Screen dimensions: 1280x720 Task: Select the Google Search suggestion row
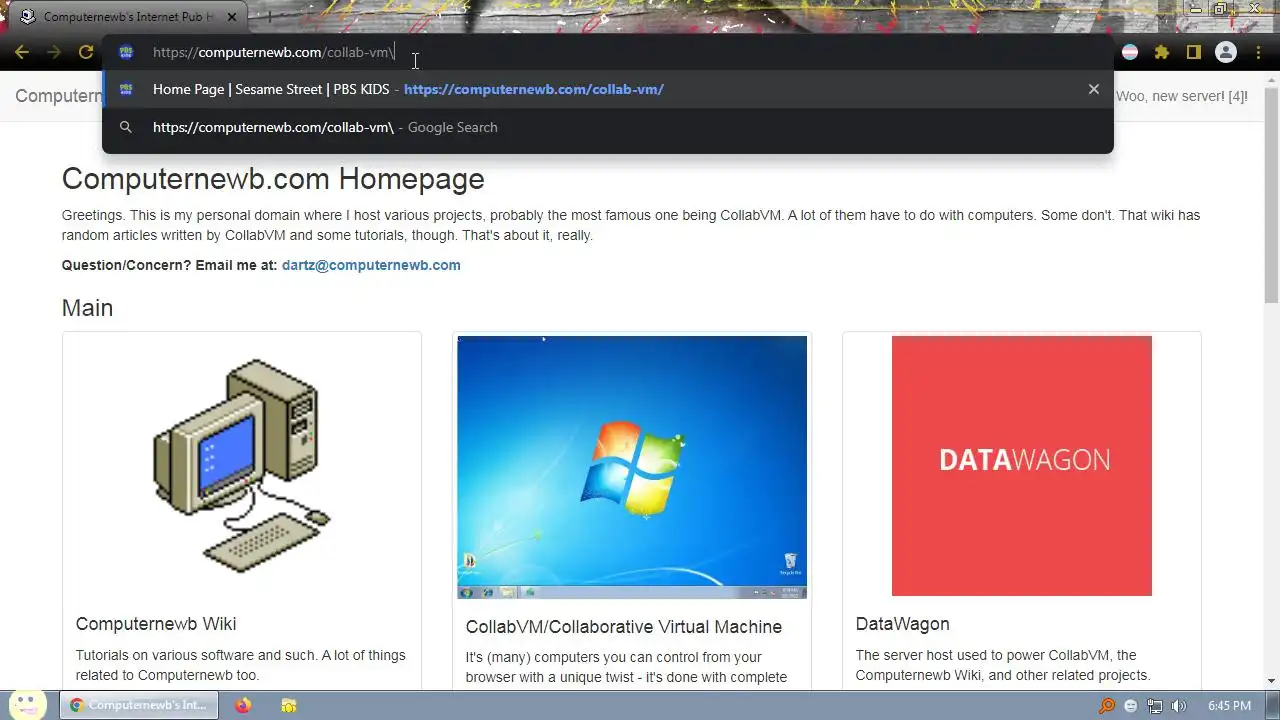[x=608, y=127]
